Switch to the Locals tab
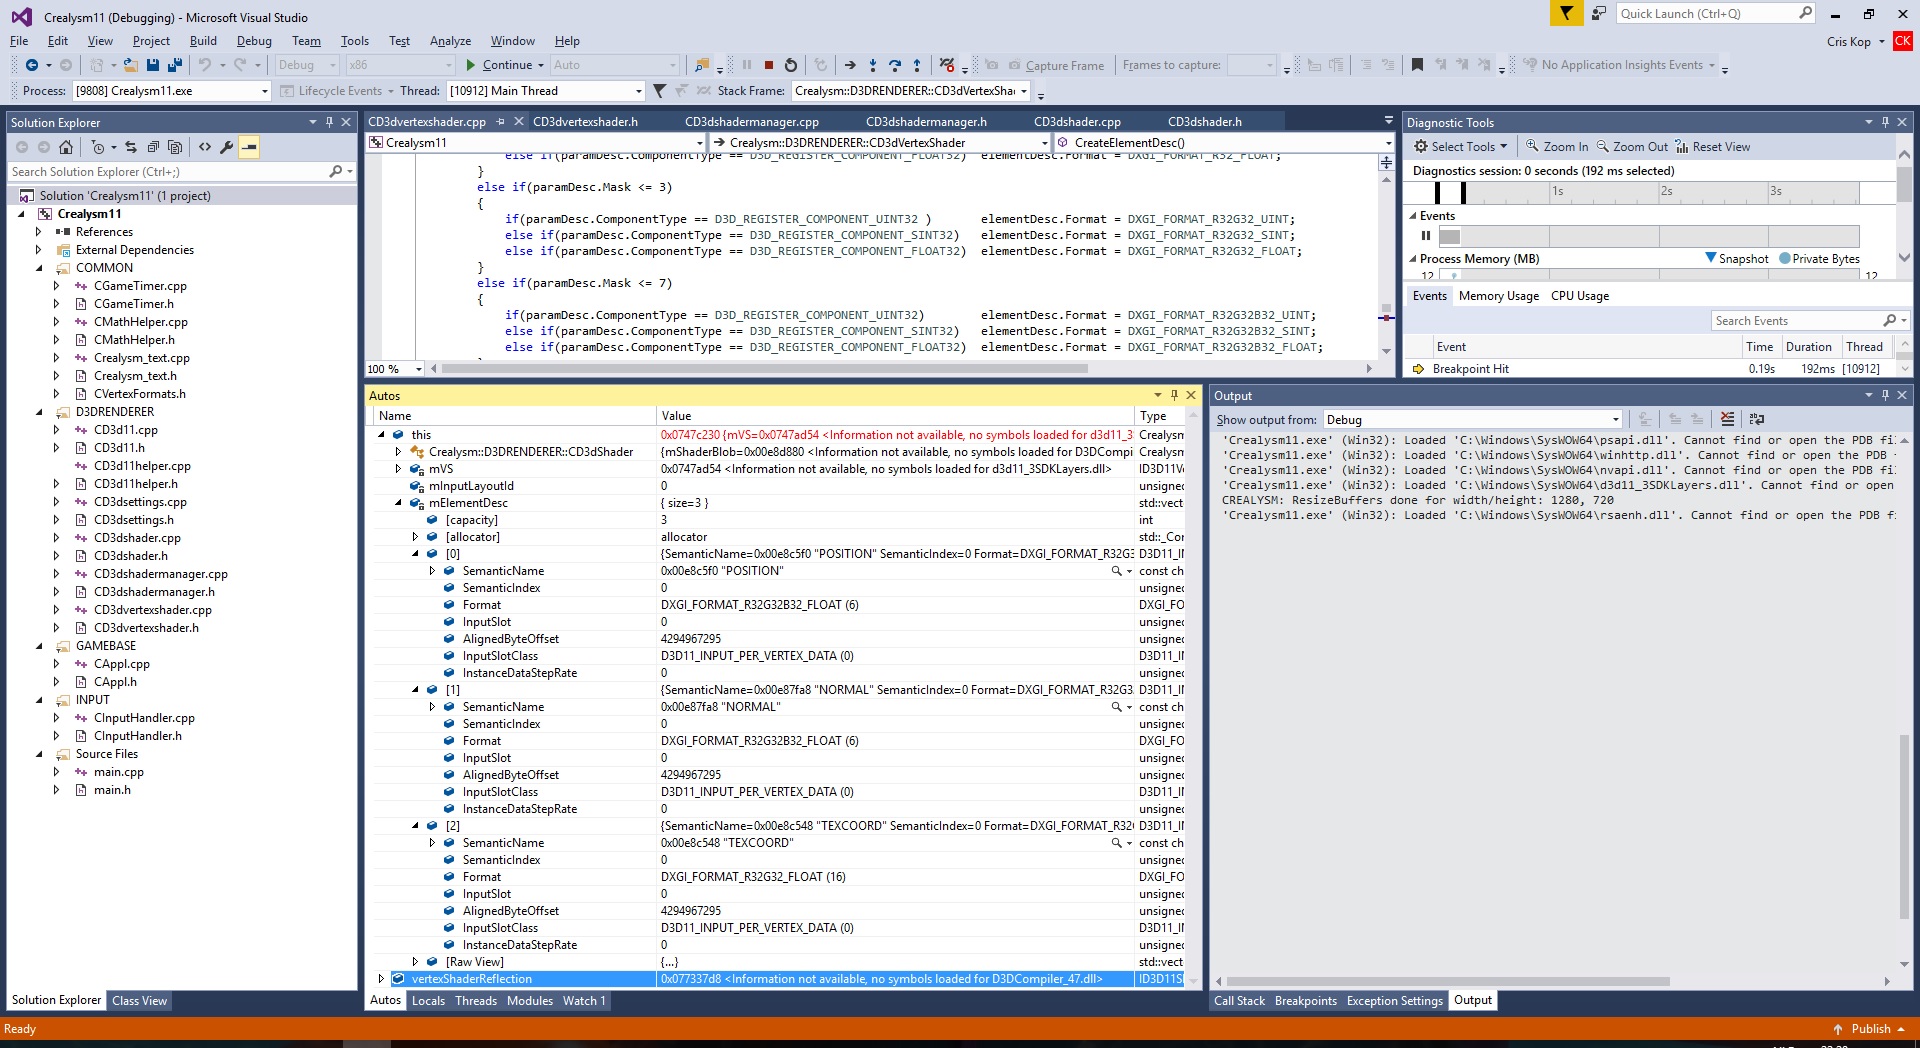 click(428, 1000)
